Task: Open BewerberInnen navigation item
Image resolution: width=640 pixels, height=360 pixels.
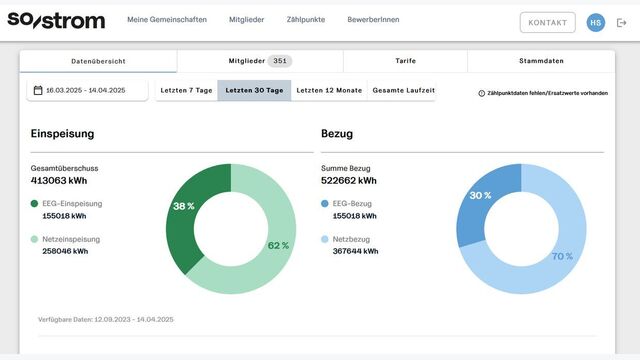Action: (x=373, y=20)
